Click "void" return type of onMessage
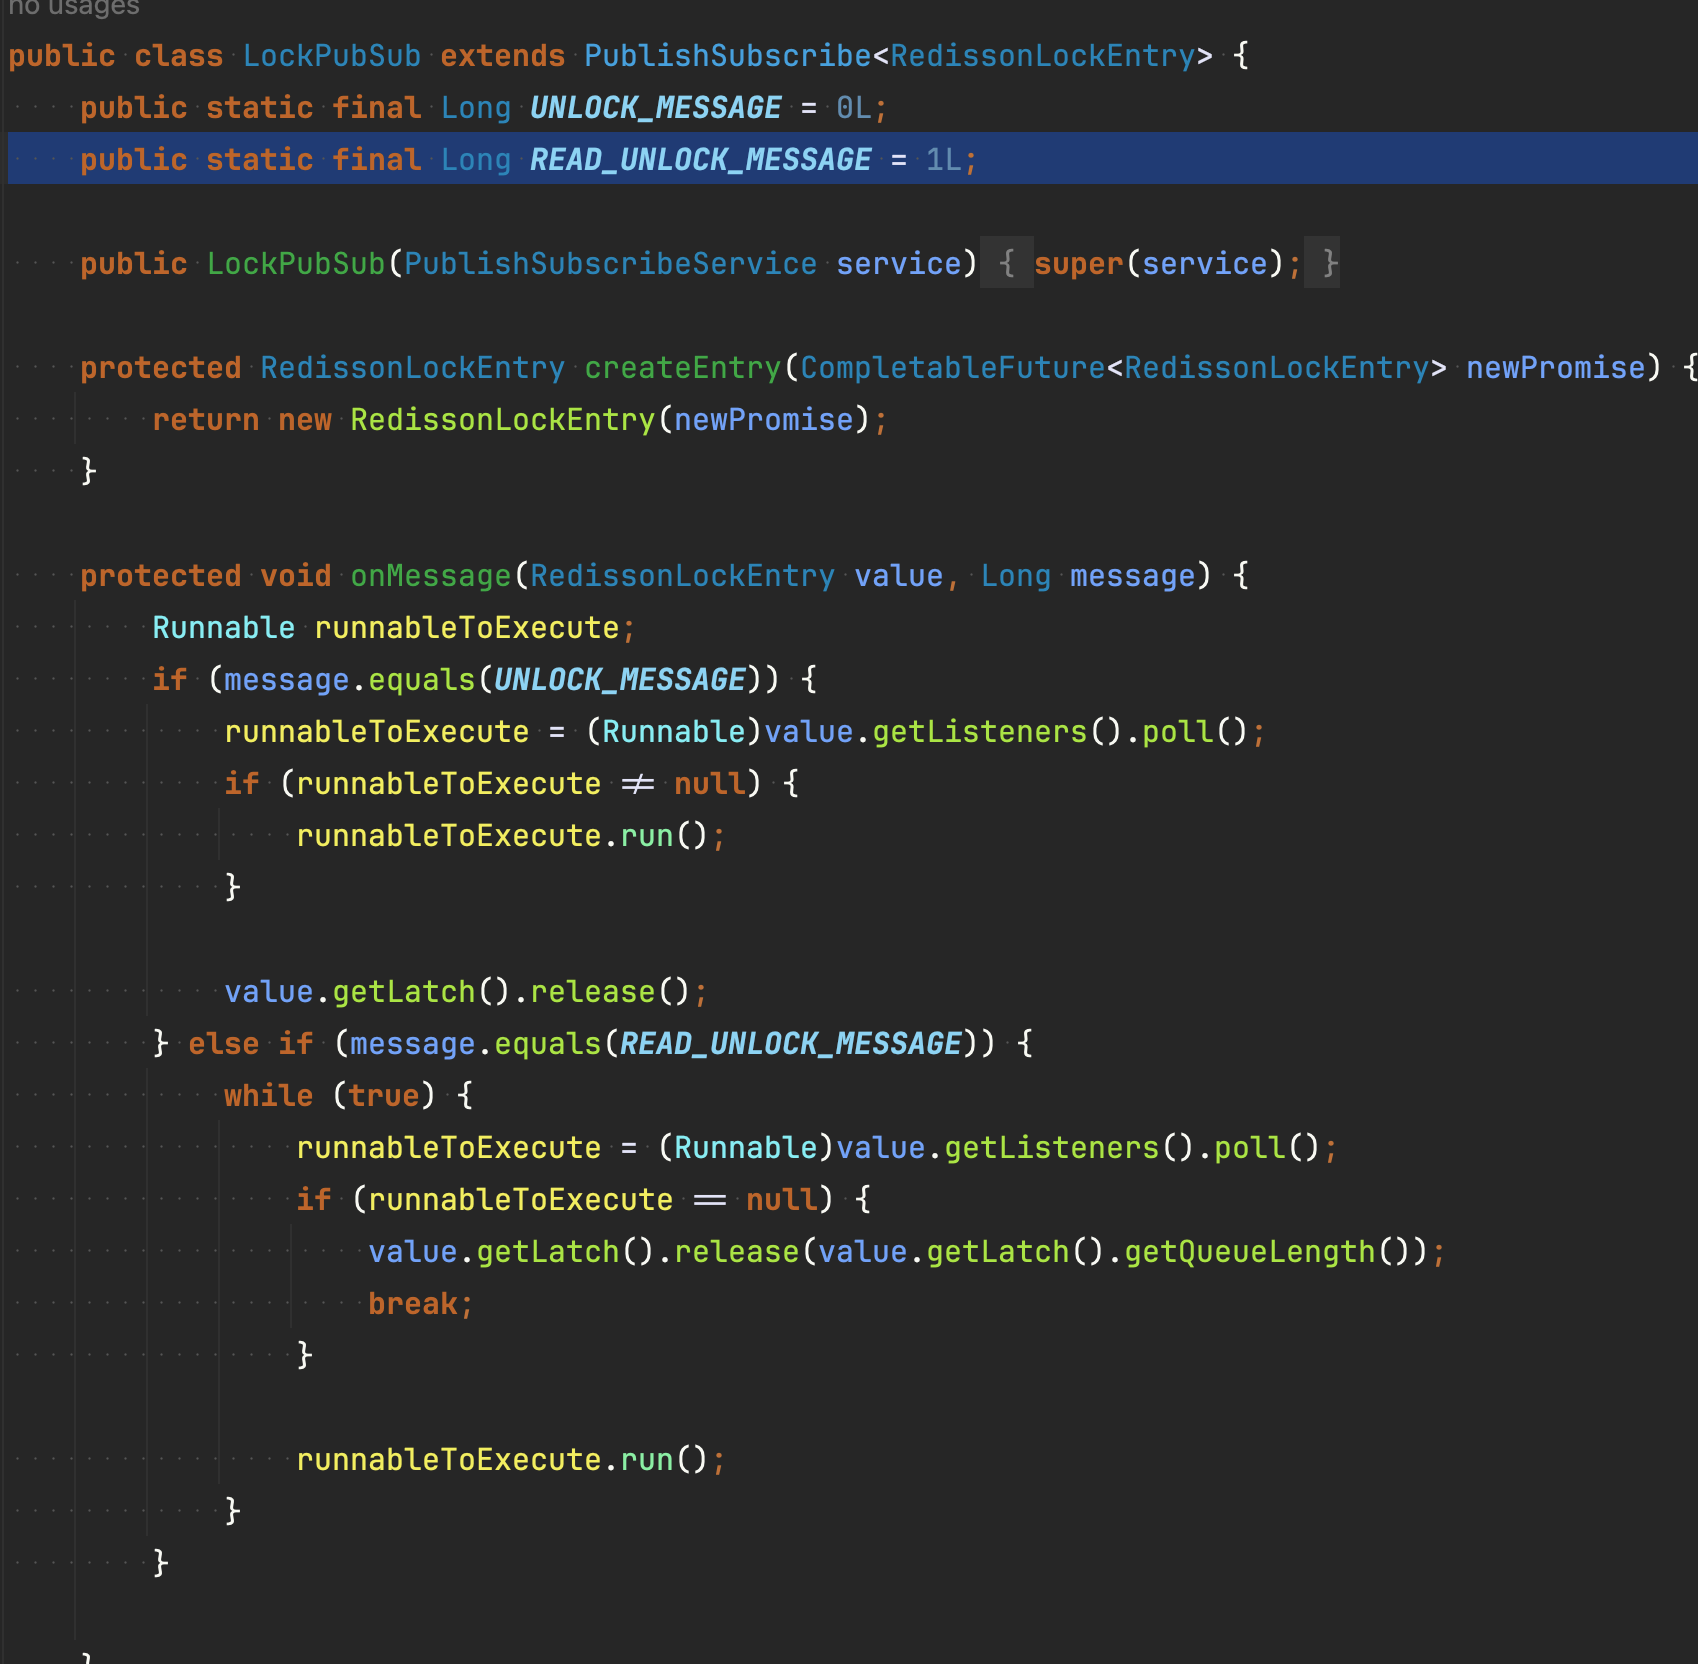 296,576
